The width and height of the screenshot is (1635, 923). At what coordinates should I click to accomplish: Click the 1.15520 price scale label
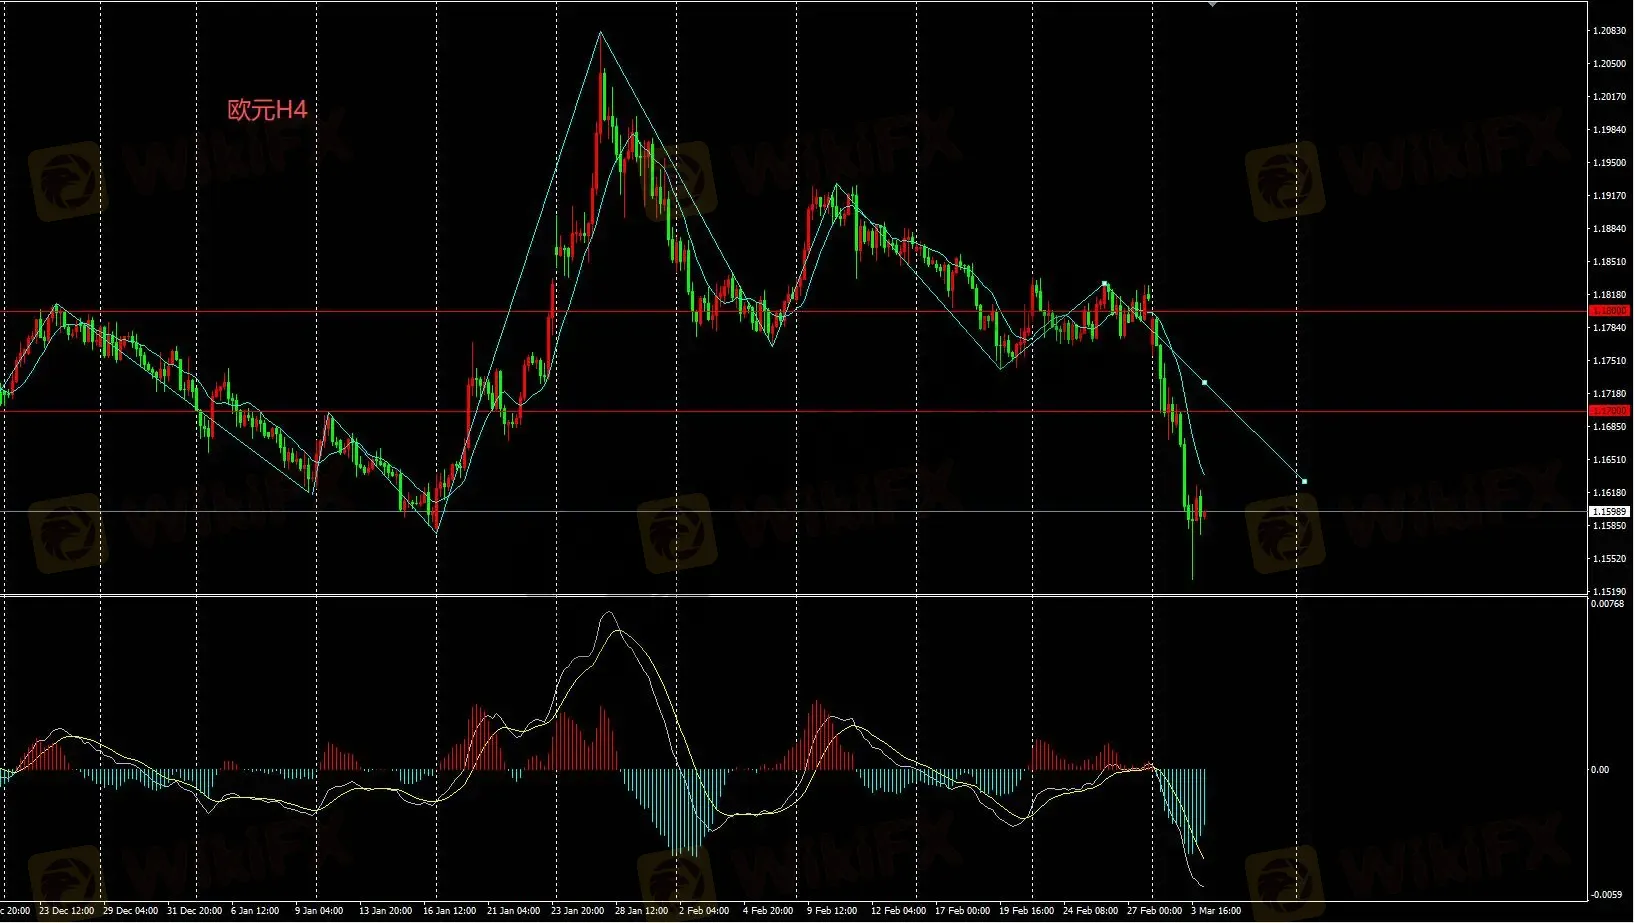tap(1609, 559)
